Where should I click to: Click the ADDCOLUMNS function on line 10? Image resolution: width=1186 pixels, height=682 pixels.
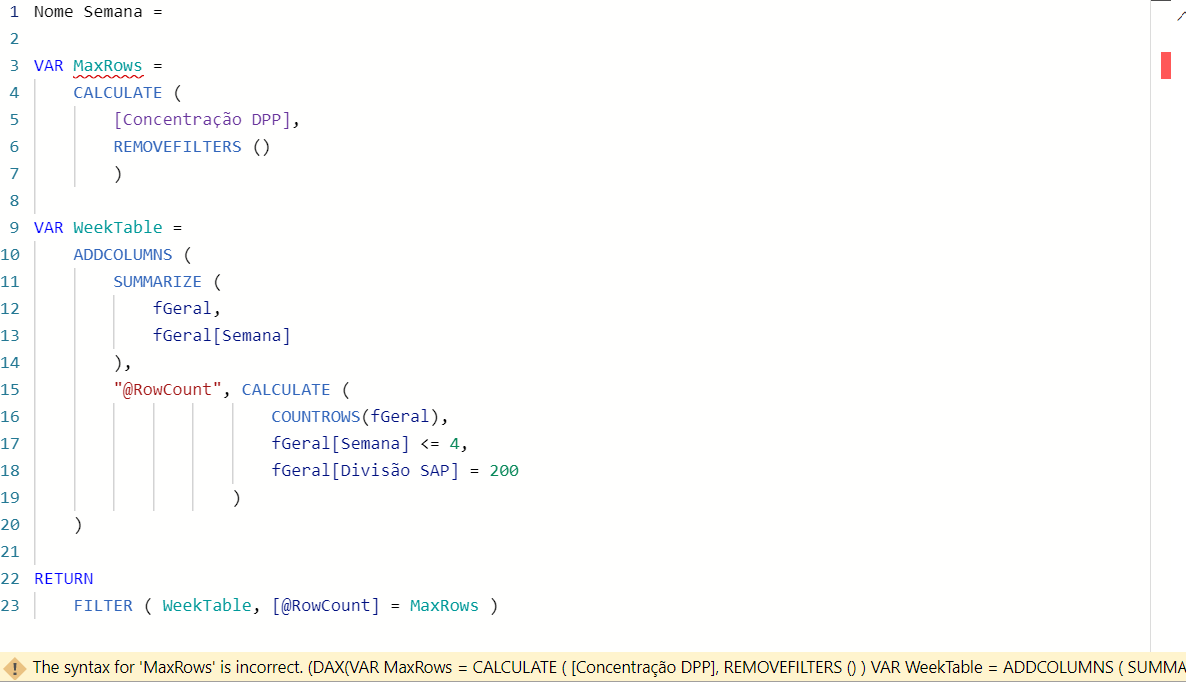click(x=123, y=255)
